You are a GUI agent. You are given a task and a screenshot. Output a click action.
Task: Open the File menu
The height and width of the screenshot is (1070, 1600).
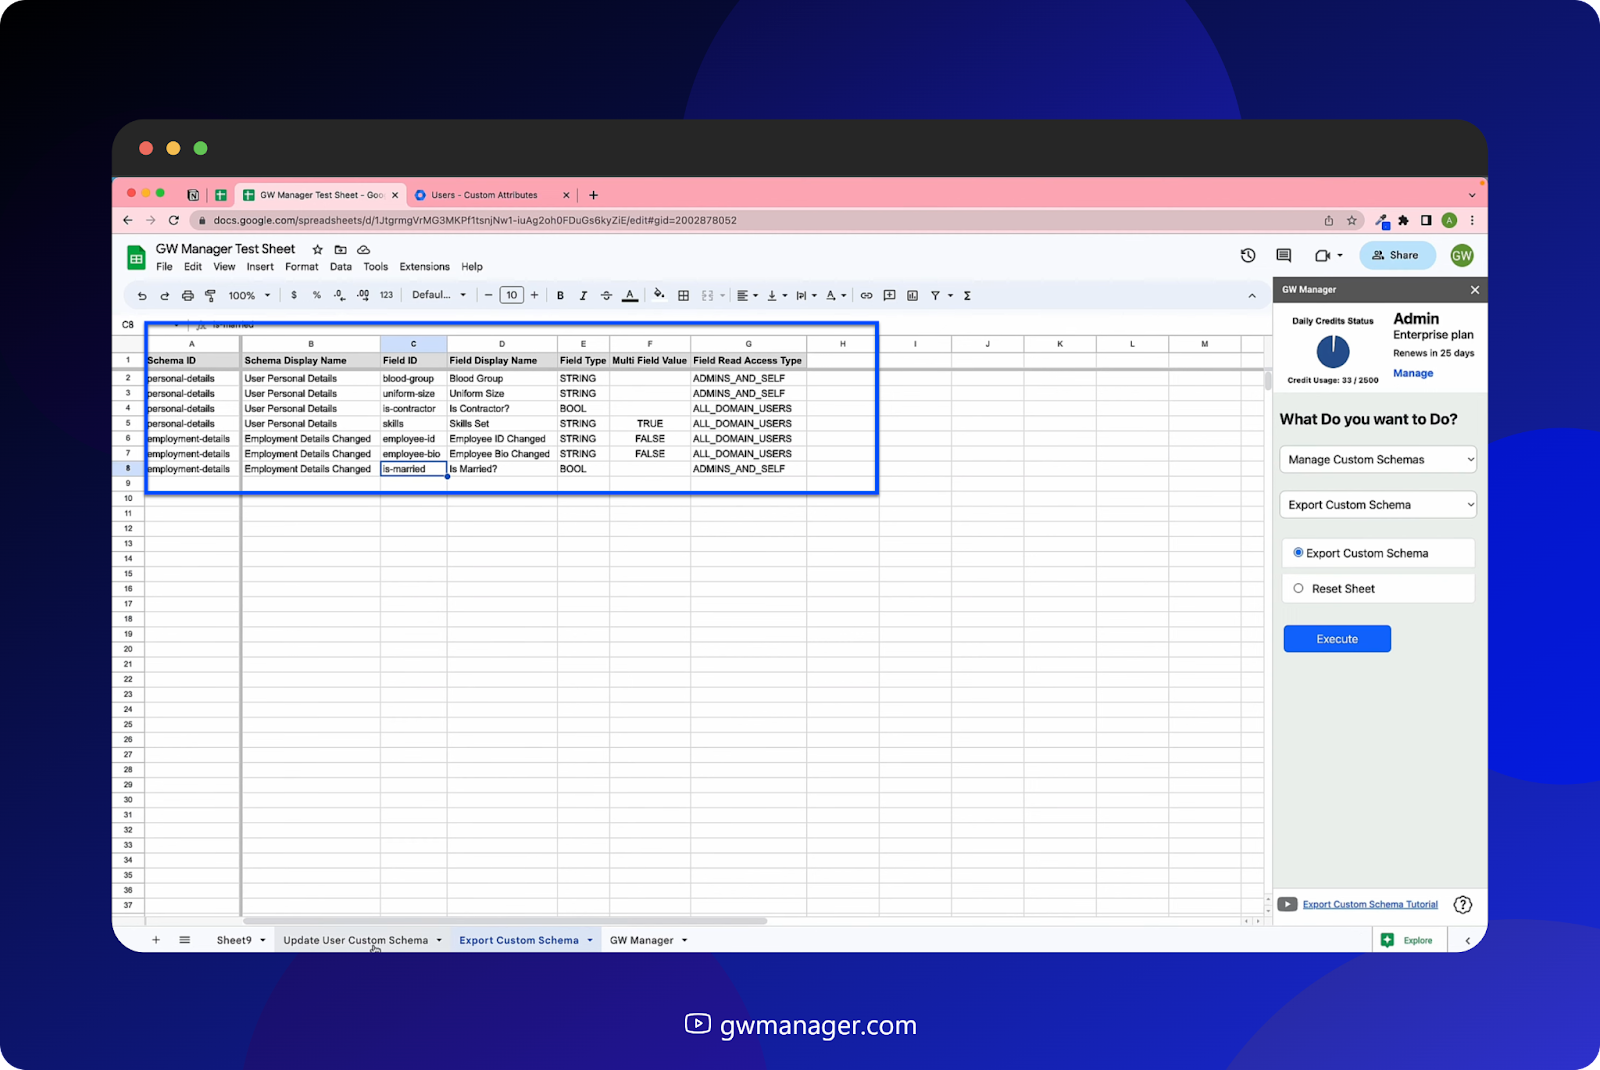pos(164,267)
